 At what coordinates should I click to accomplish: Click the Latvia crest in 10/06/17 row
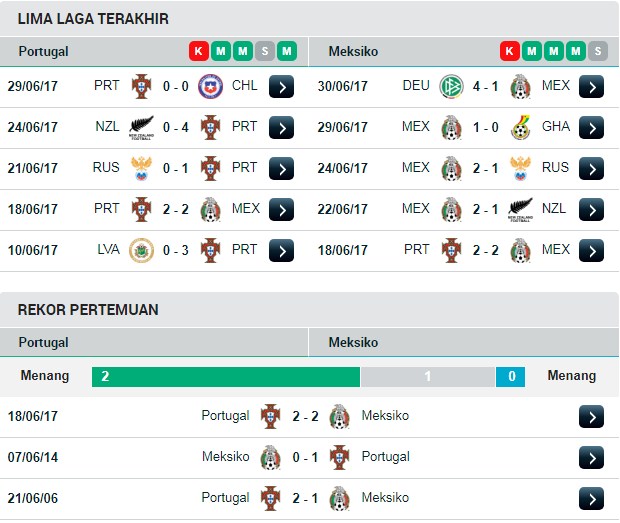(x=141, y=250)
